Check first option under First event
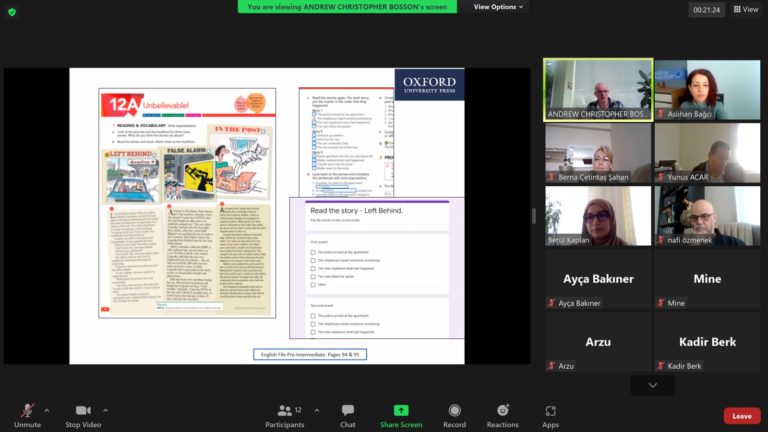Screen dimensions: 768x432 [x=313, y=252]
